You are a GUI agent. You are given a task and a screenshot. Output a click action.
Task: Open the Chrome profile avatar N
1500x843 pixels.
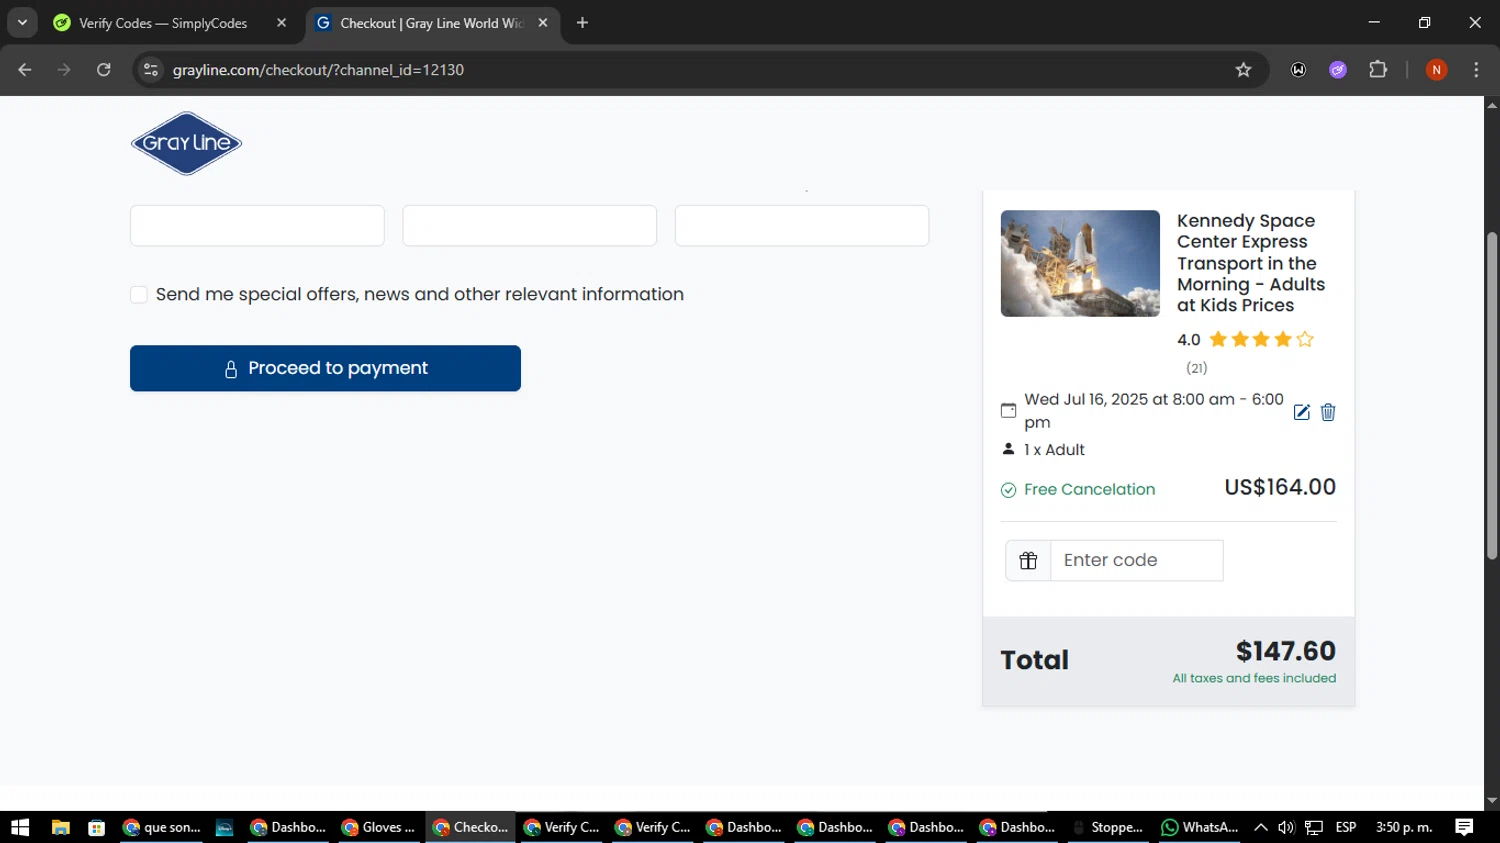[1436, 70]
